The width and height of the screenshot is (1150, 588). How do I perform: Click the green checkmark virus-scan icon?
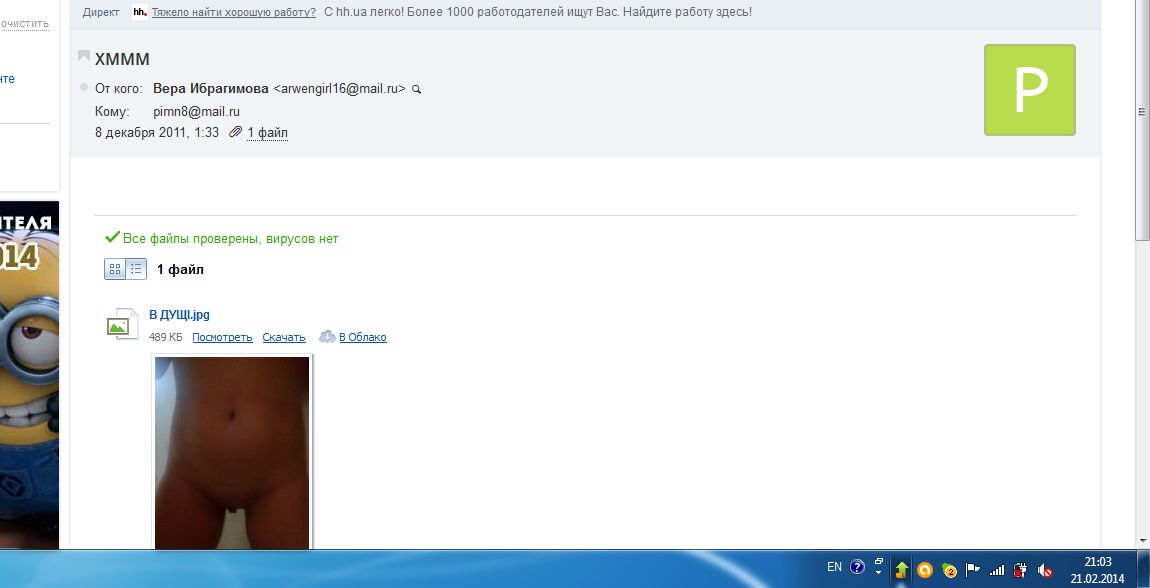(112, 237)
